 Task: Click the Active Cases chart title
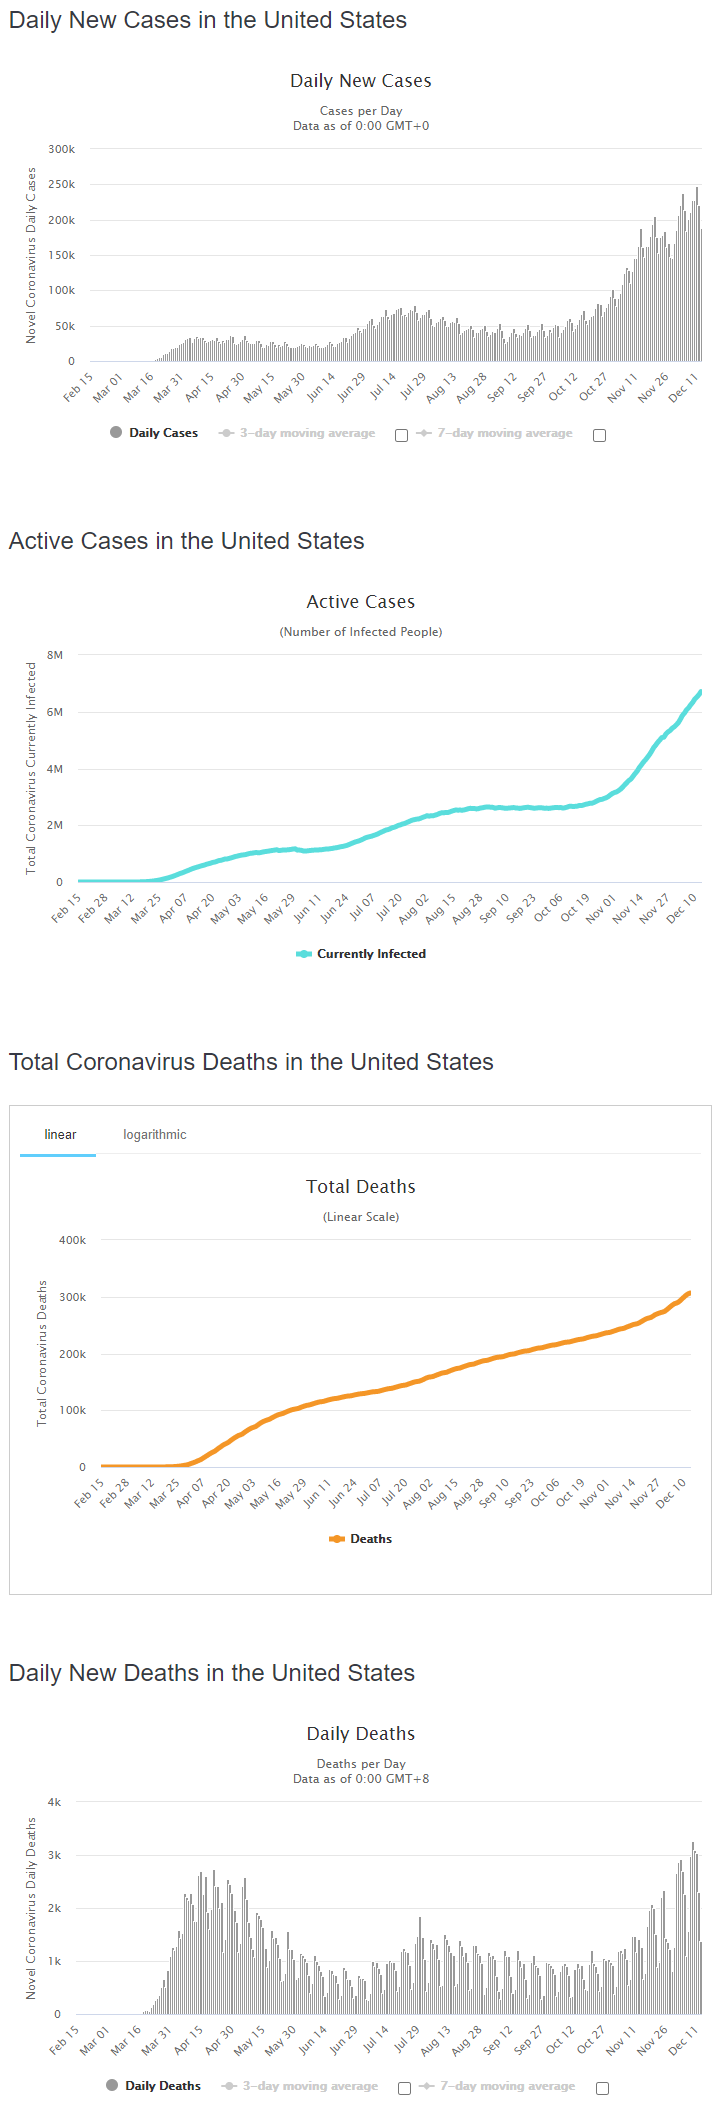click(360, 602)
